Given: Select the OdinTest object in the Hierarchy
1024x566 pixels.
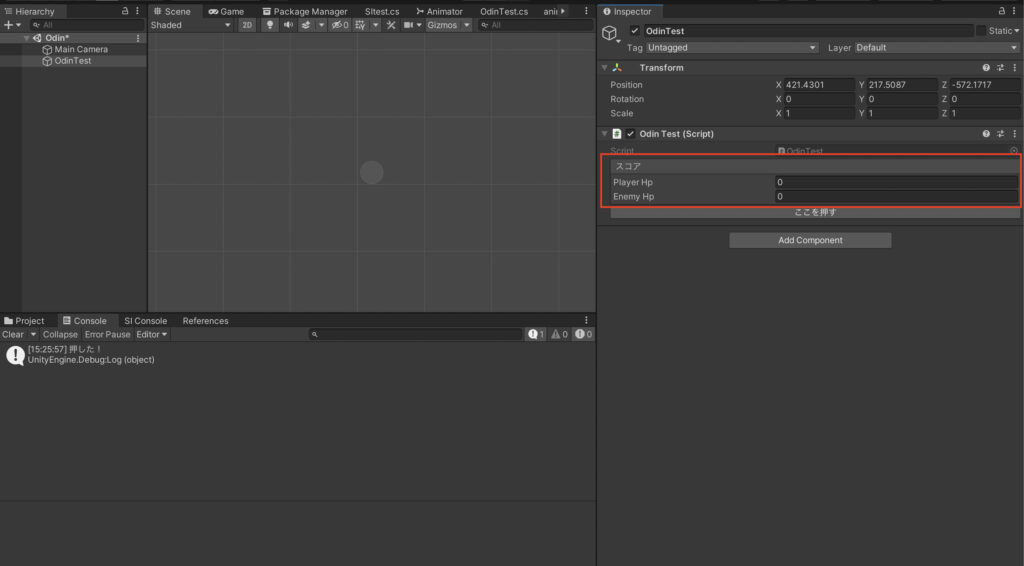Looking at the screenshot, I should [x=72, y=61].
